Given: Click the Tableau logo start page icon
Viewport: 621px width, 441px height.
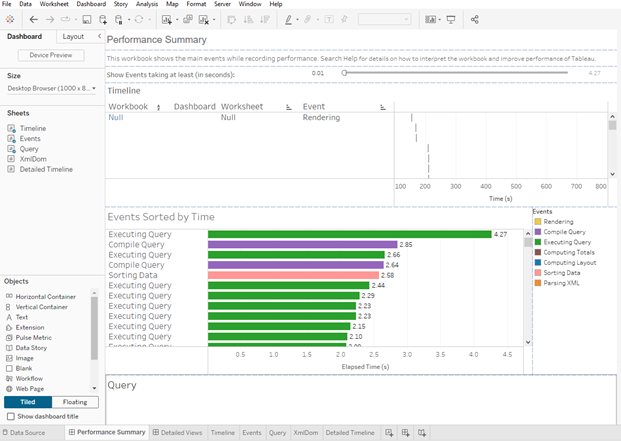Looking at the screenshot, I should (11, 19).
